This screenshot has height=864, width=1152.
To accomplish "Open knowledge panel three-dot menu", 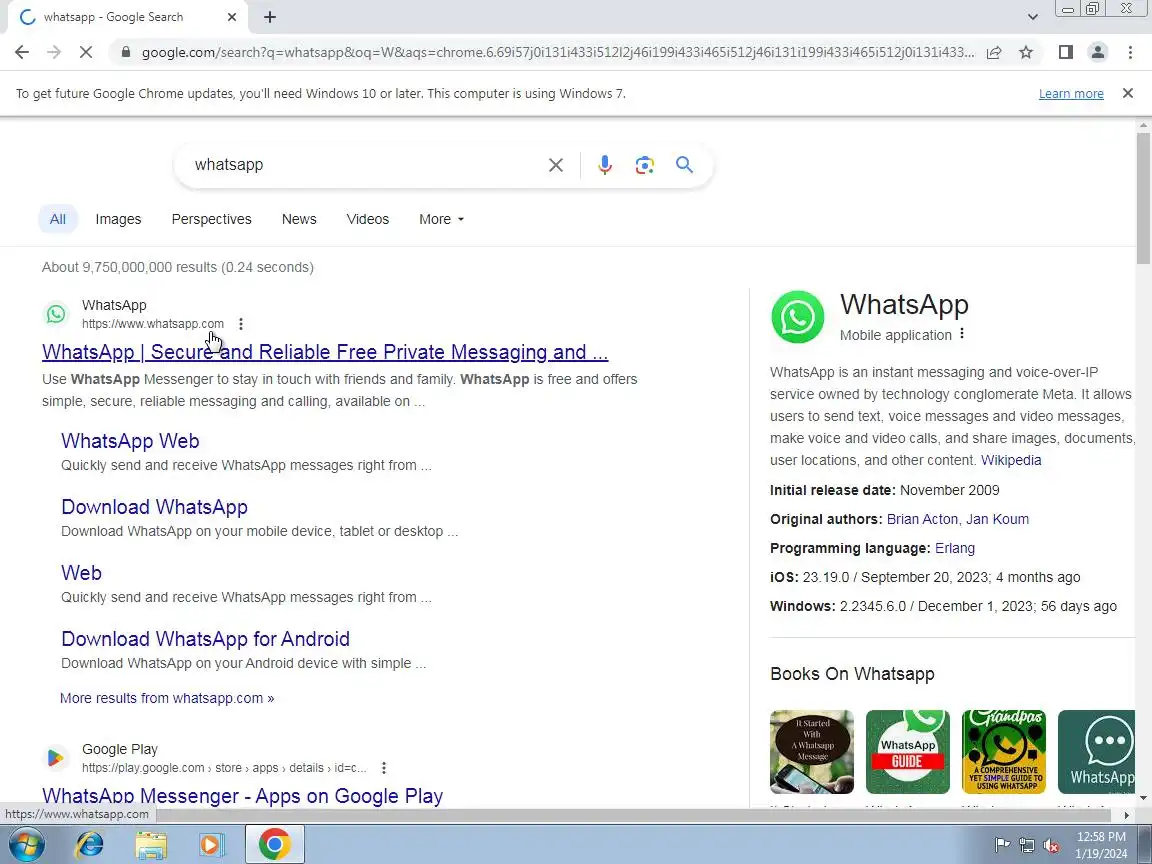I will tap(962, 334).
